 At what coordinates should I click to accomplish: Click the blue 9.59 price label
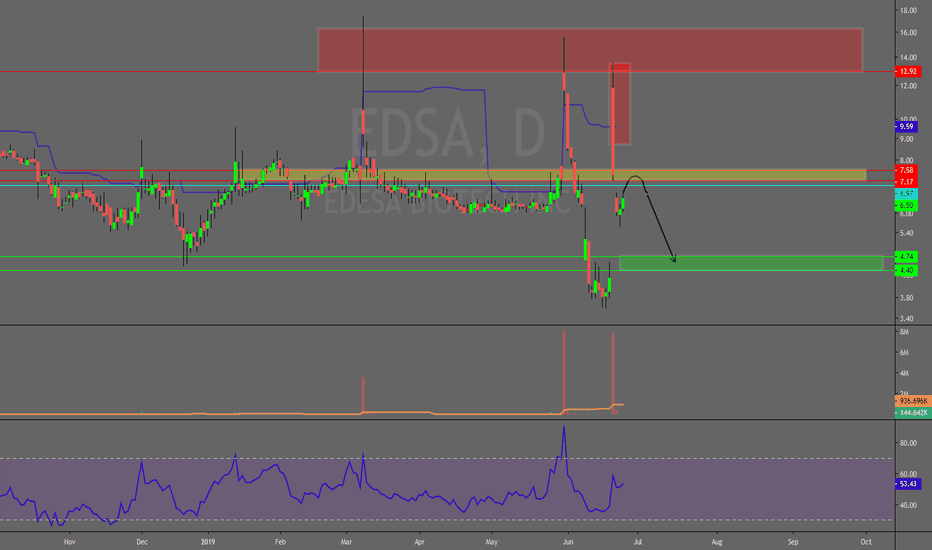tap(906, 127)
